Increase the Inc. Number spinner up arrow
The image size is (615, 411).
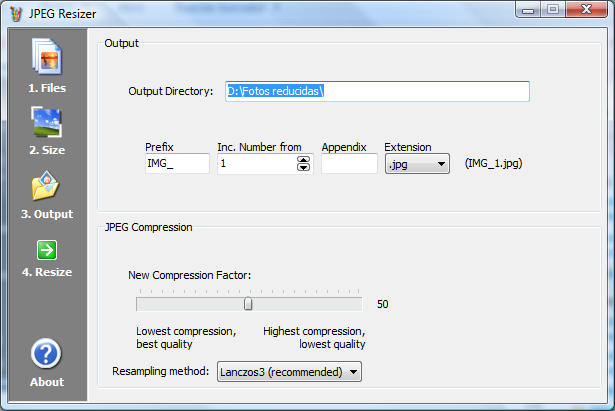click(304, 159)
